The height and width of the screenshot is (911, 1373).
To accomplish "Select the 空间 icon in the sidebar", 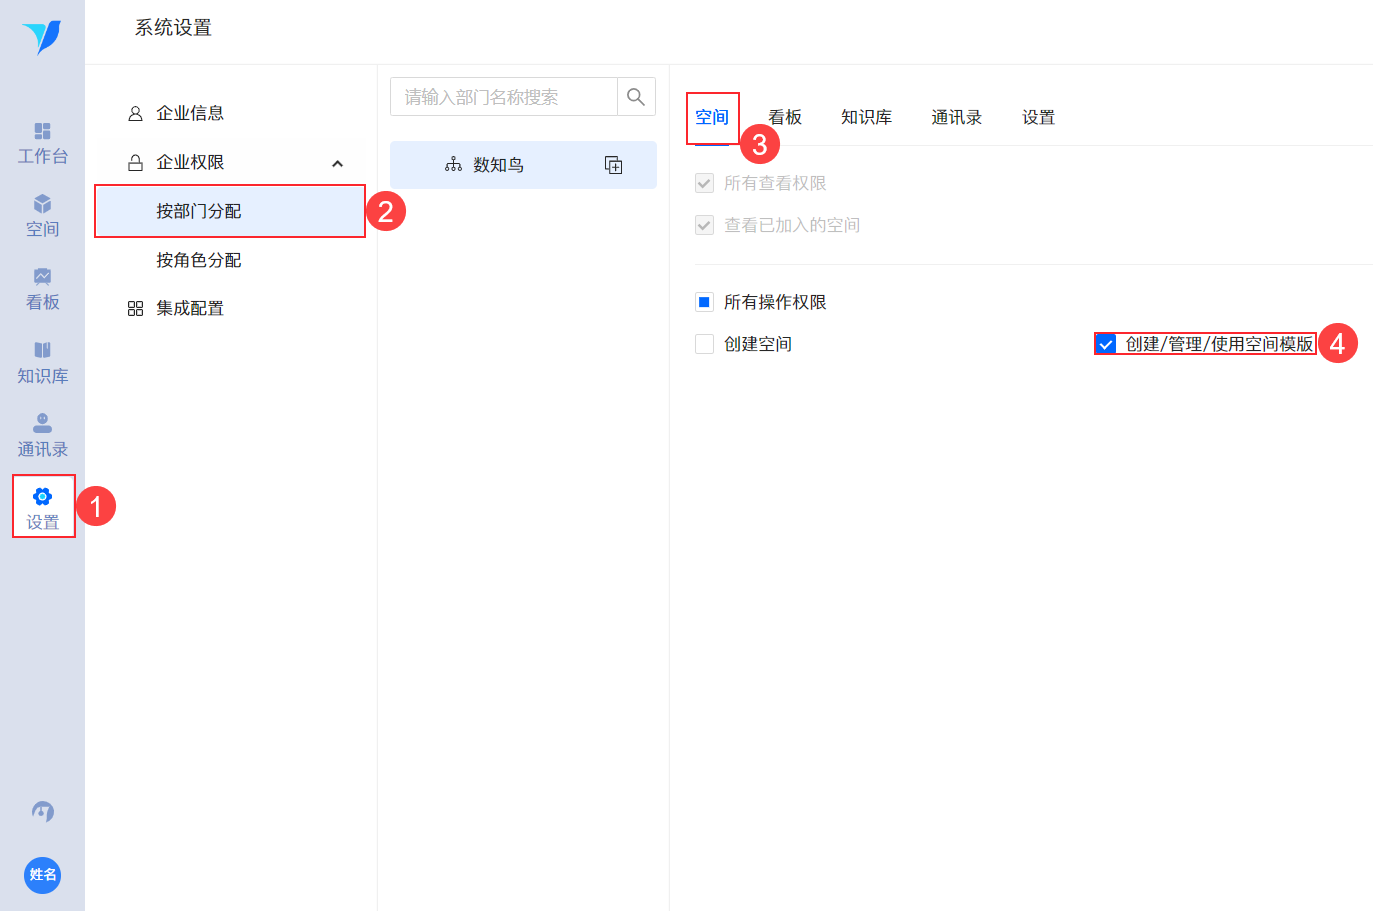I will (x=42, y=215).
